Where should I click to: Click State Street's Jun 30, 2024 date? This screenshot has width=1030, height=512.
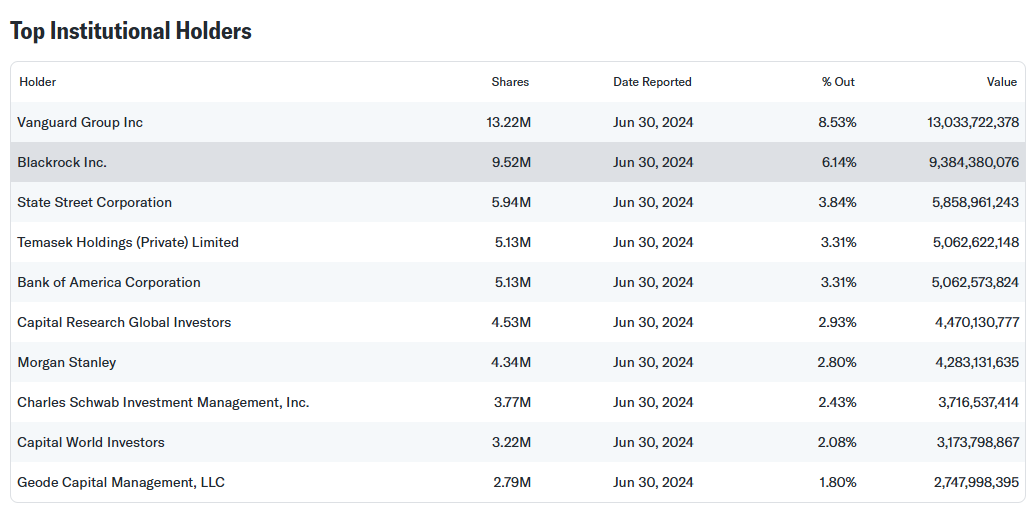[x=653, y=202]
